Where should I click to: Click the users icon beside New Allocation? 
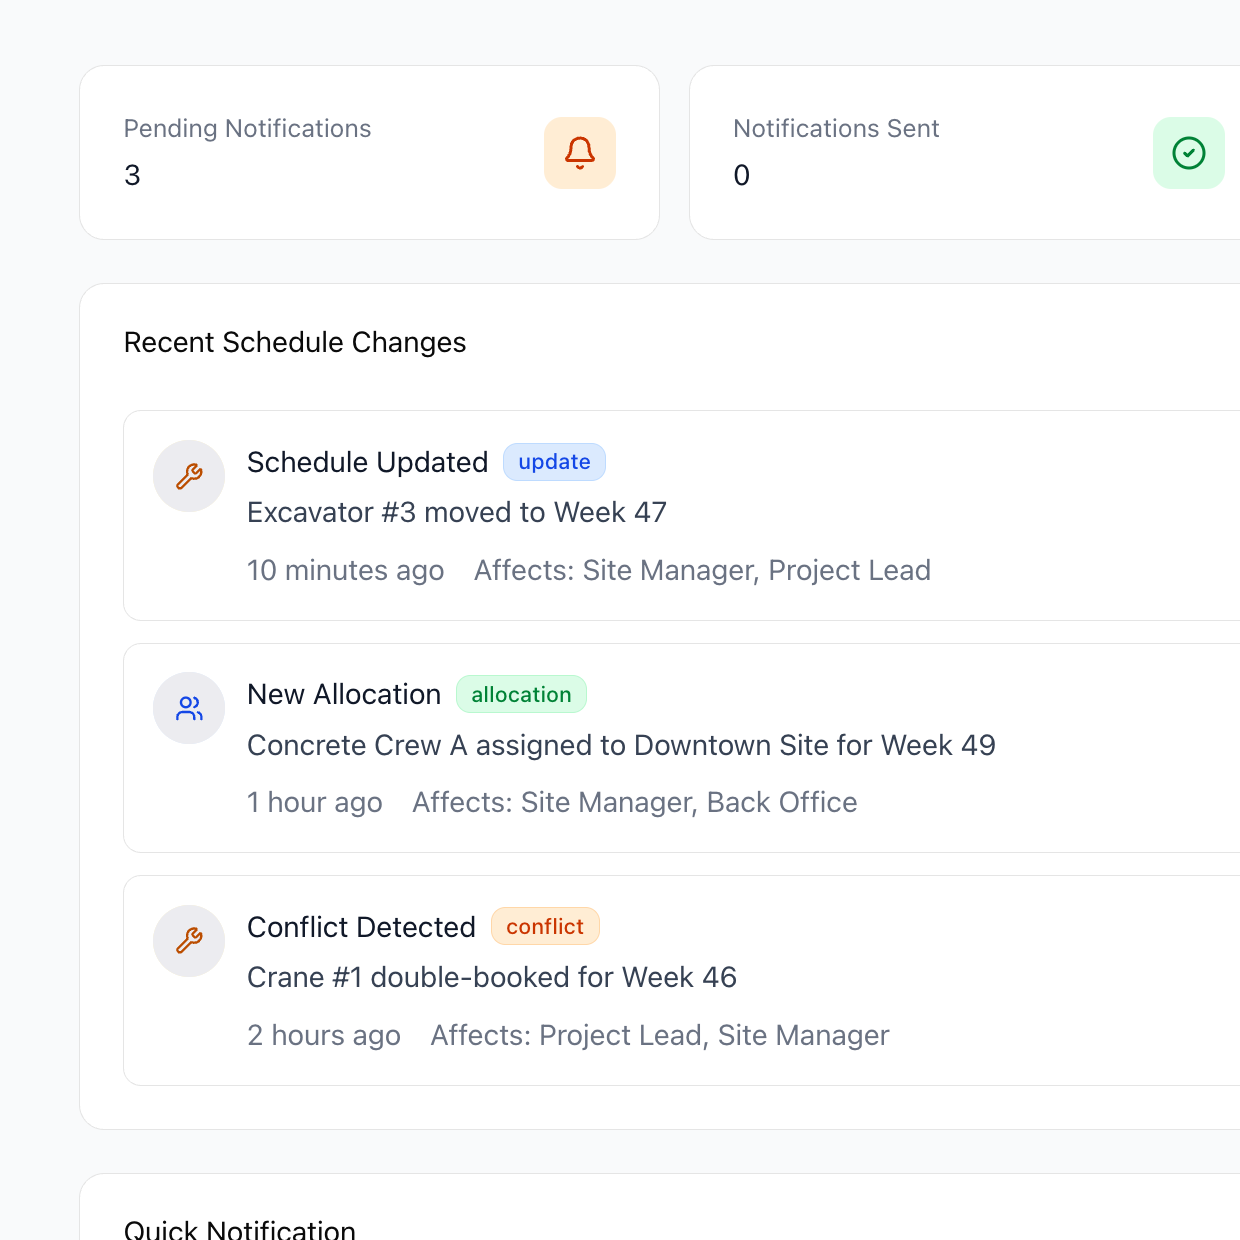click(189, 708)
